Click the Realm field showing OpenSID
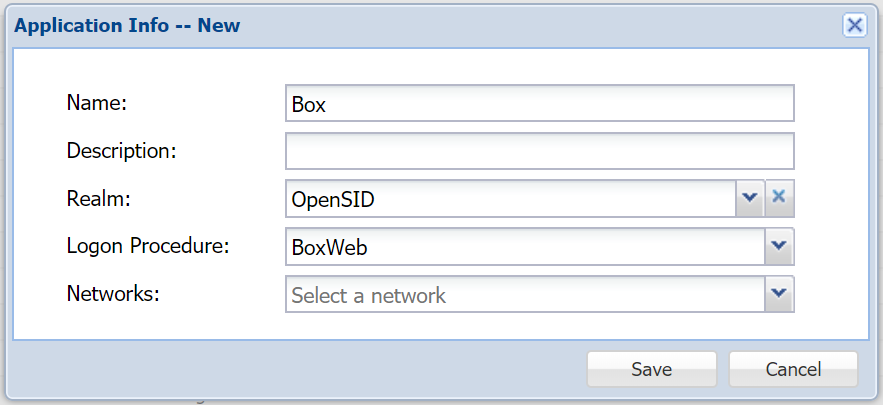883x405 pixels. [x=510, y=199]
